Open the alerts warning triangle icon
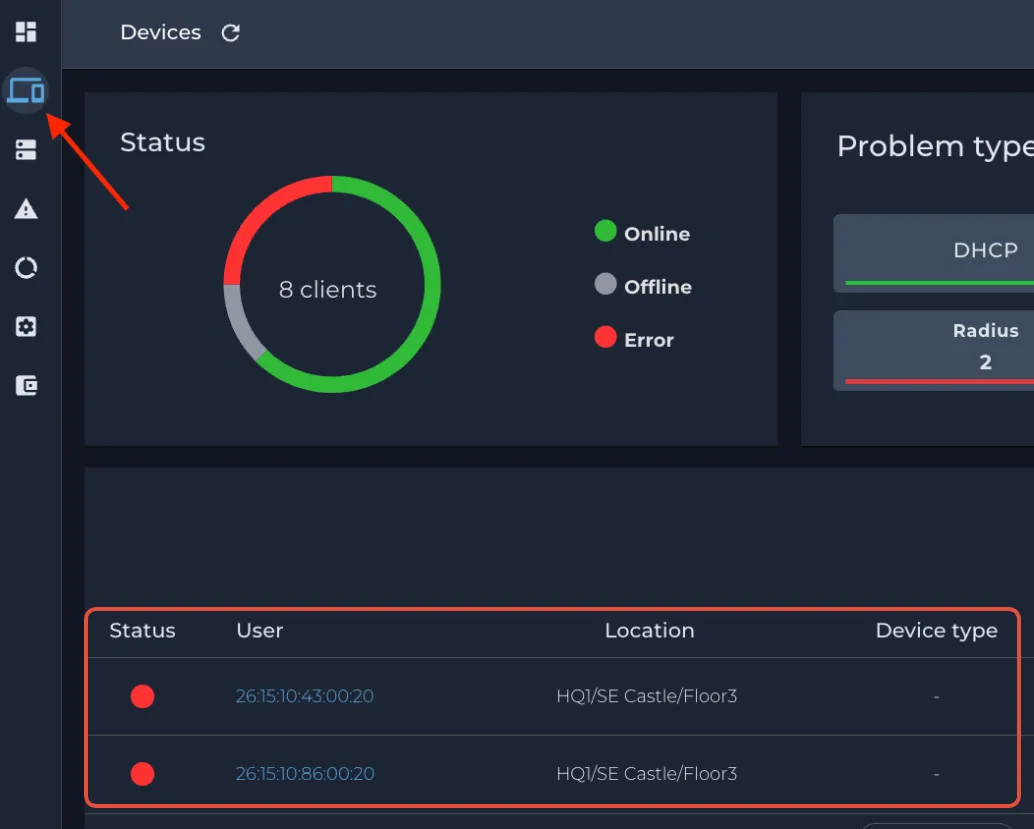This screenshot has height=829, width=1034. click(x=26, y=208)
